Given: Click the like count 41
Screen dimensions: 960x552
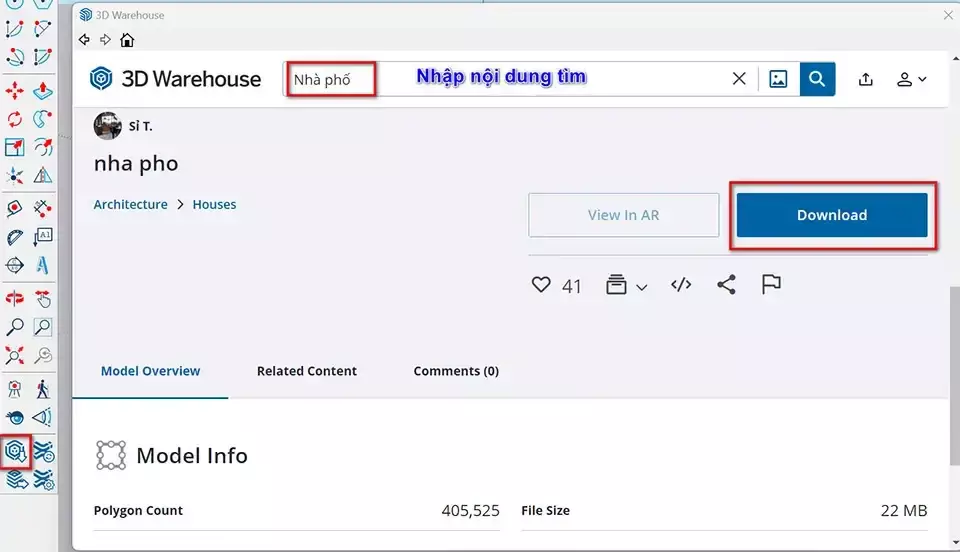Looking at the screenshot, I should pos(571,286).
